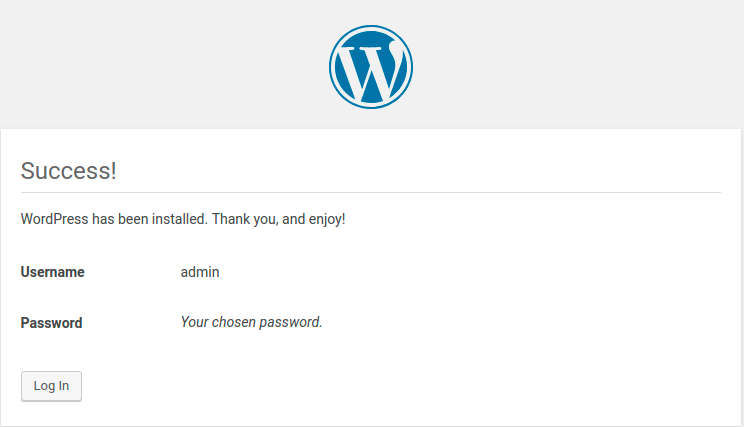Click the word "chosen" in password note
The width and height of the screenshot is (744, 427).
pos(234,322)
